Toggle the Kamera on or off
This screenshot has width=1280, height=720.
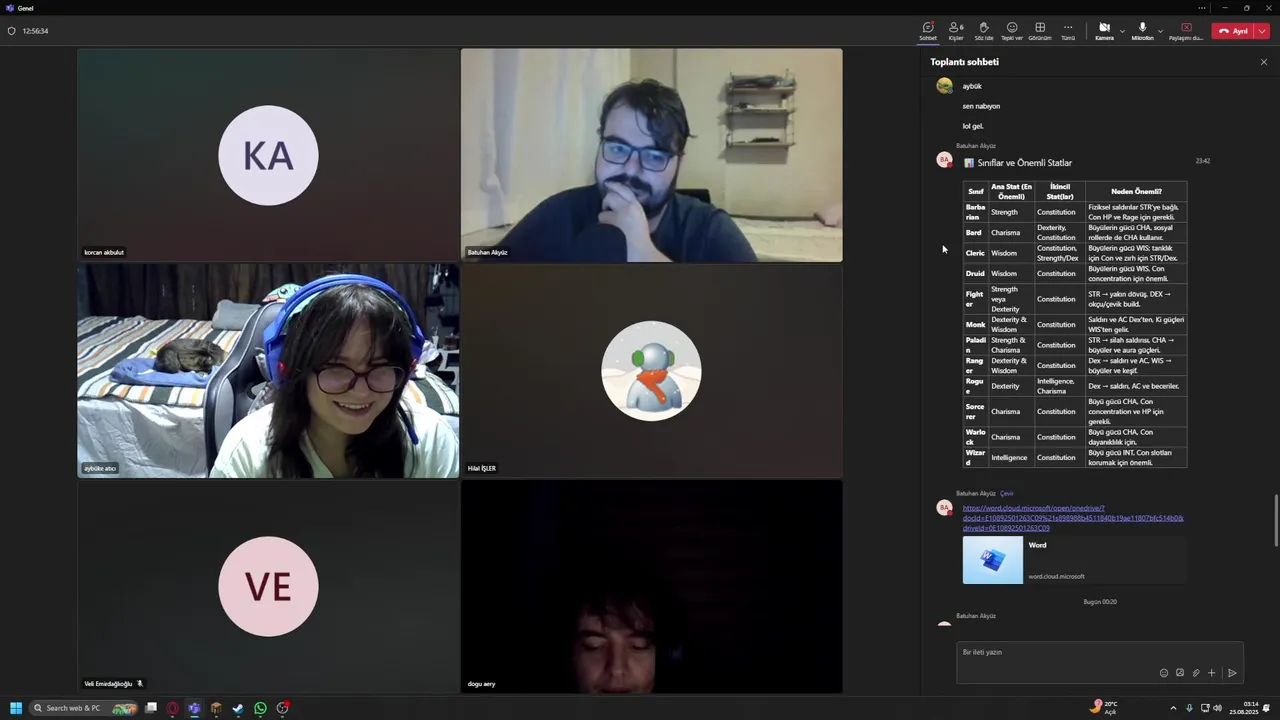click(1104, 31)
